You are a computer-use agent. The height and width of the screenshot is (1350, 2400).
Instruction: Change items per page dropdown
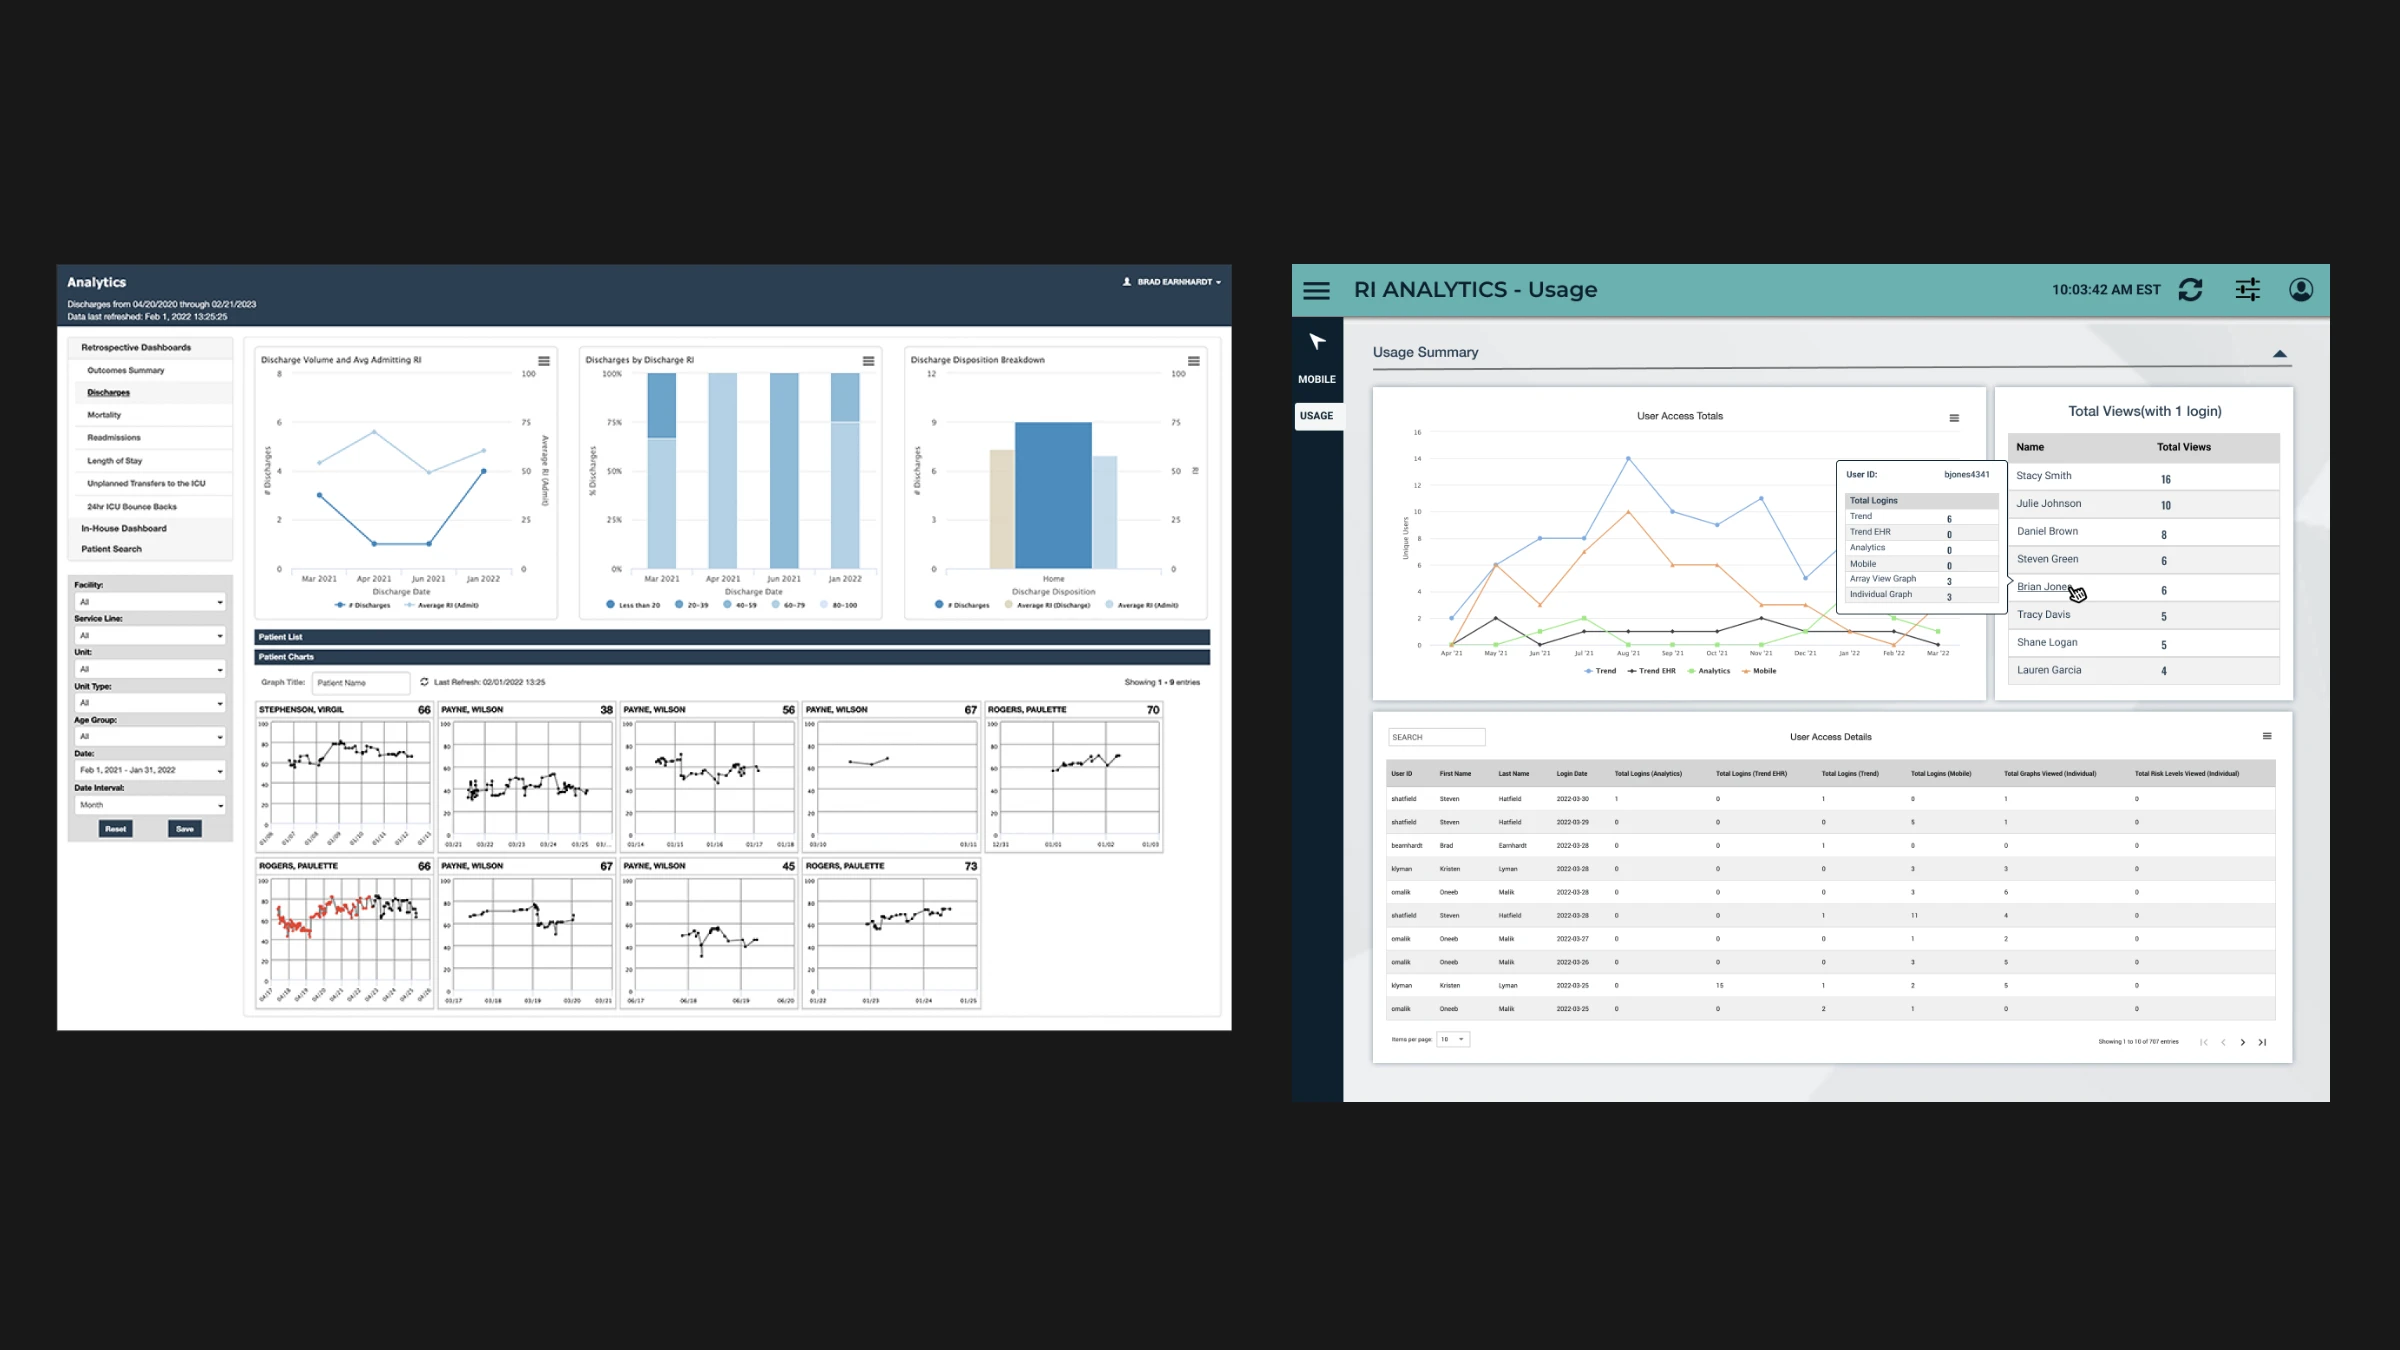1453,1039
